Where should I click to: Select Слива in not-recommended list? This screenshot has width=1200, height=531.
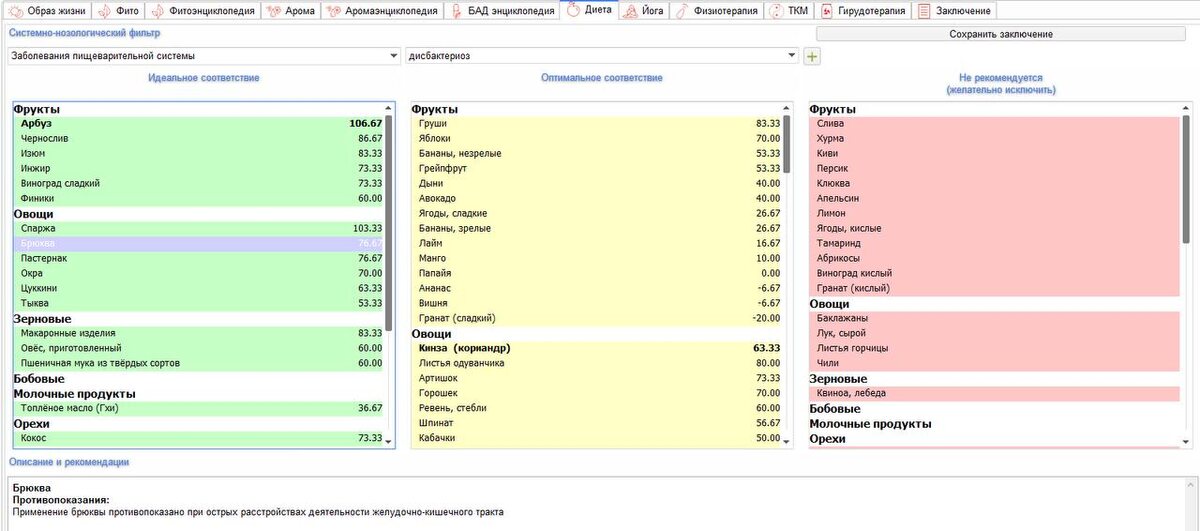pyautogui.click(x=995, y=124)
